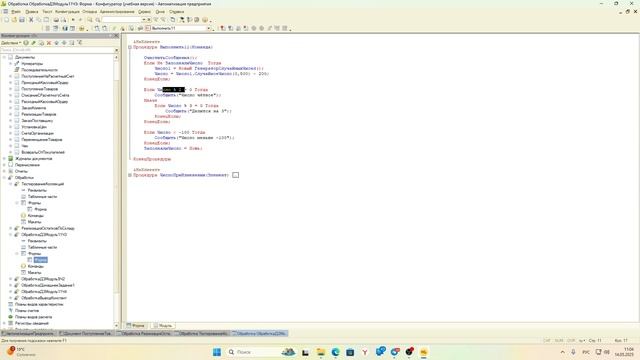This screenshot has width=640, height=360.
Task: Click the move down arrow in tree toolbar
Action: (x=64, y=42)
